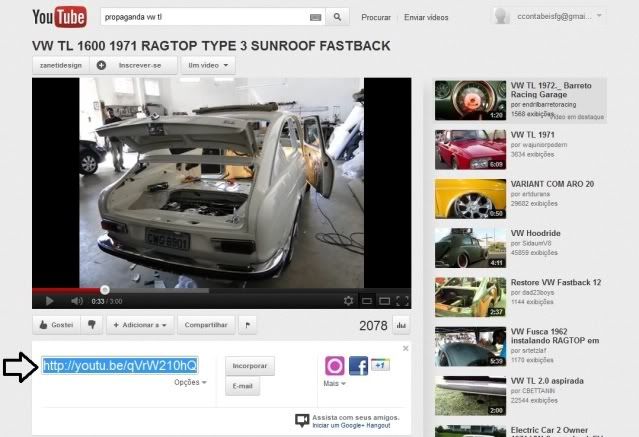Click the main video frame
Screen dimensions: 639x437
tap(222, 183)
